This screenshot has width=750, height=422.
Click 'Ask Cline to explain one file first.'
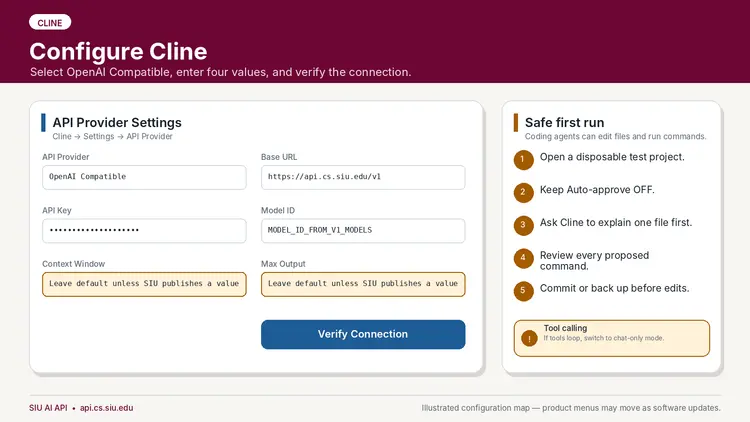[x=616, y=222]
